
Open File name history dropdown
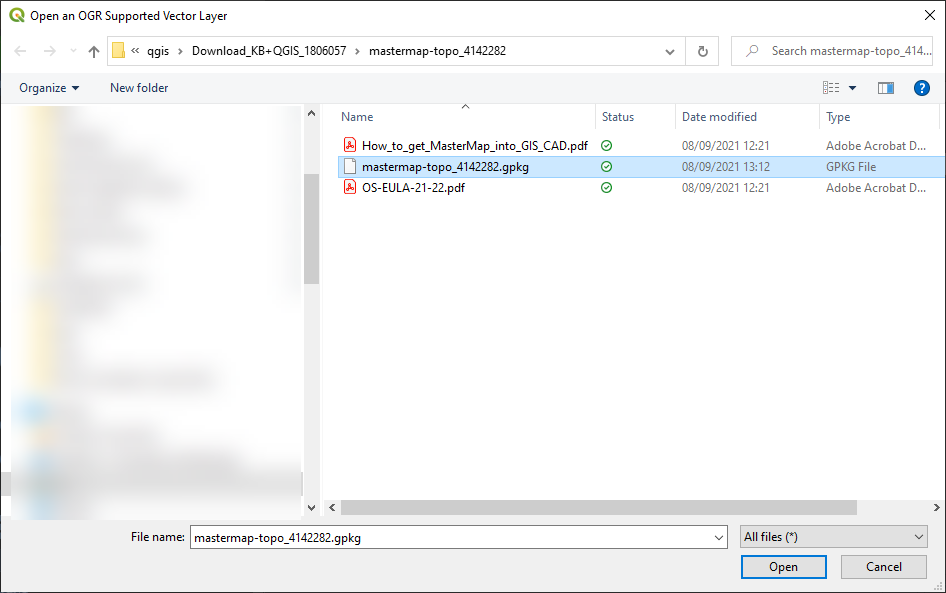[719, 537]
